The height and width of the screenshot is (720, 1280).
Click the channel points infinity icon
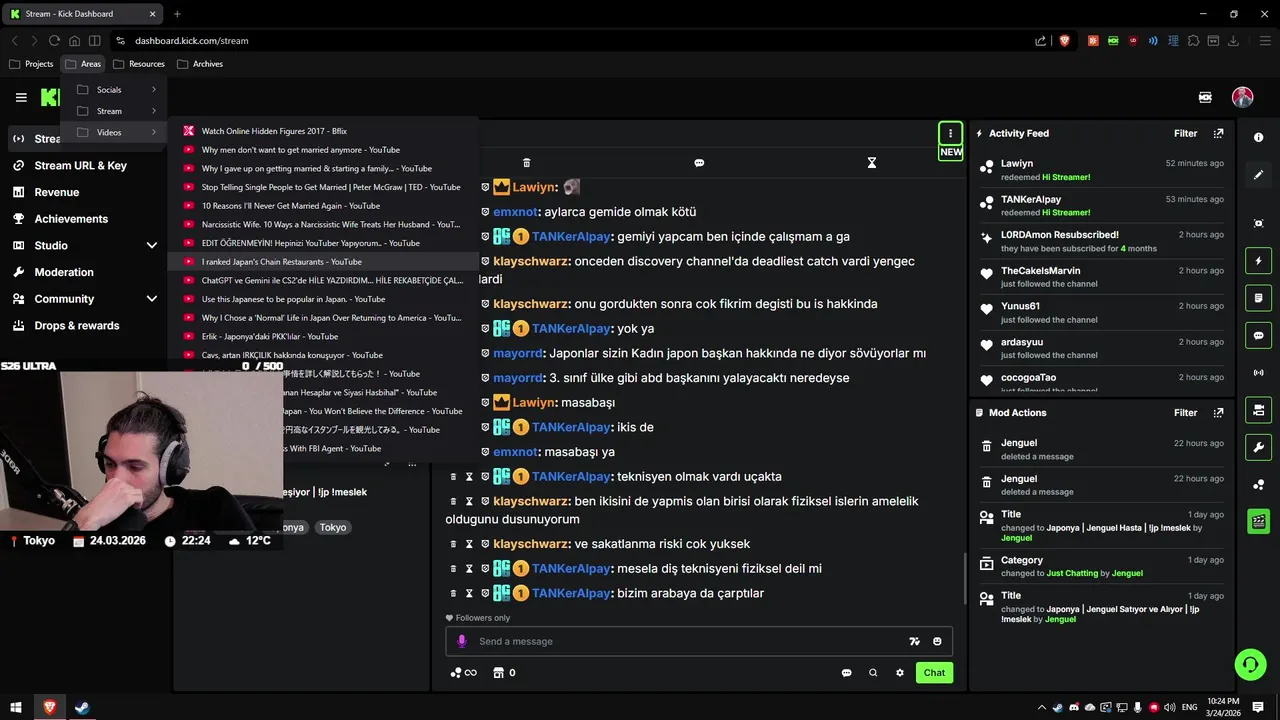463,673
